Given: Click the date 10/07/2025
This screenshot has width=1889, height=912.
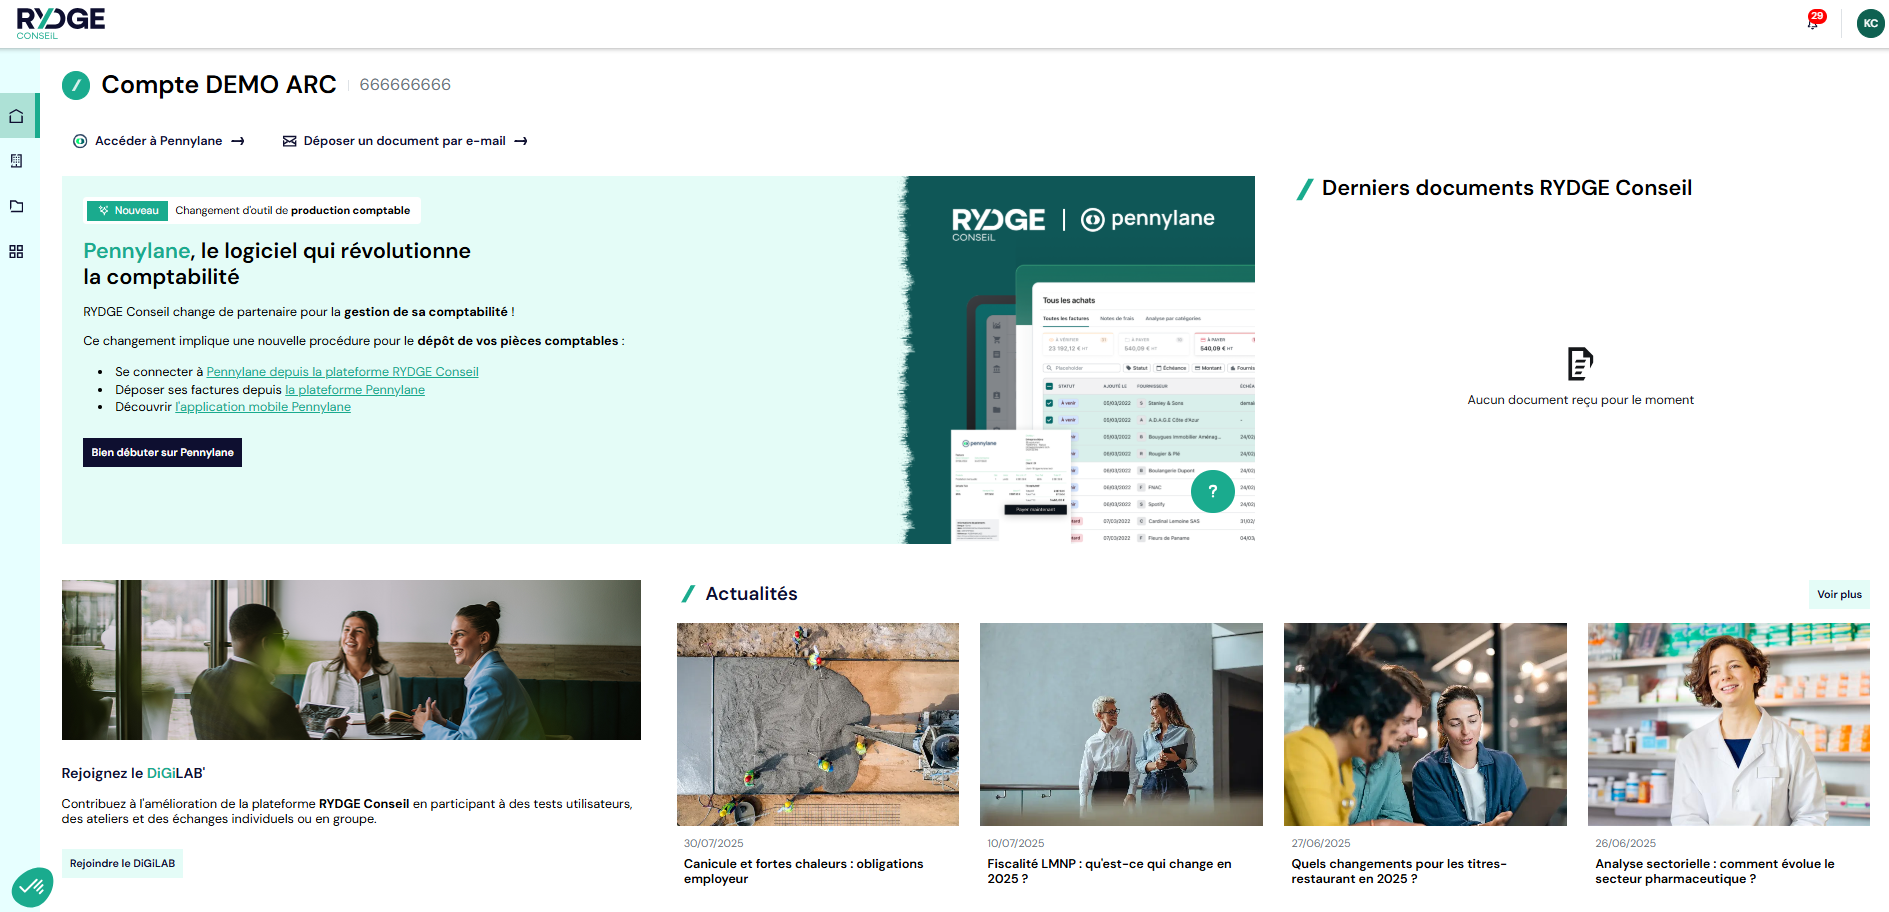Looking at the screenshot, I should (x=1015, y=843).
